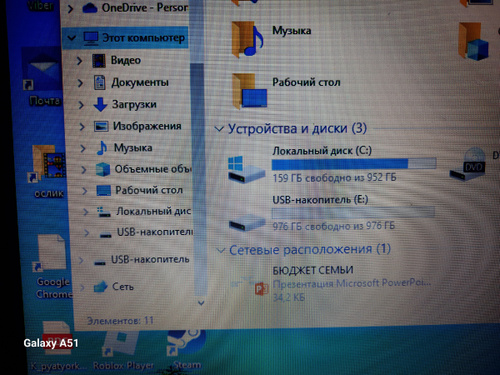Select USB-накопитель (E:) drive icon
The width and height of the screenshot is (500, 375).
[x=247, y=223]
